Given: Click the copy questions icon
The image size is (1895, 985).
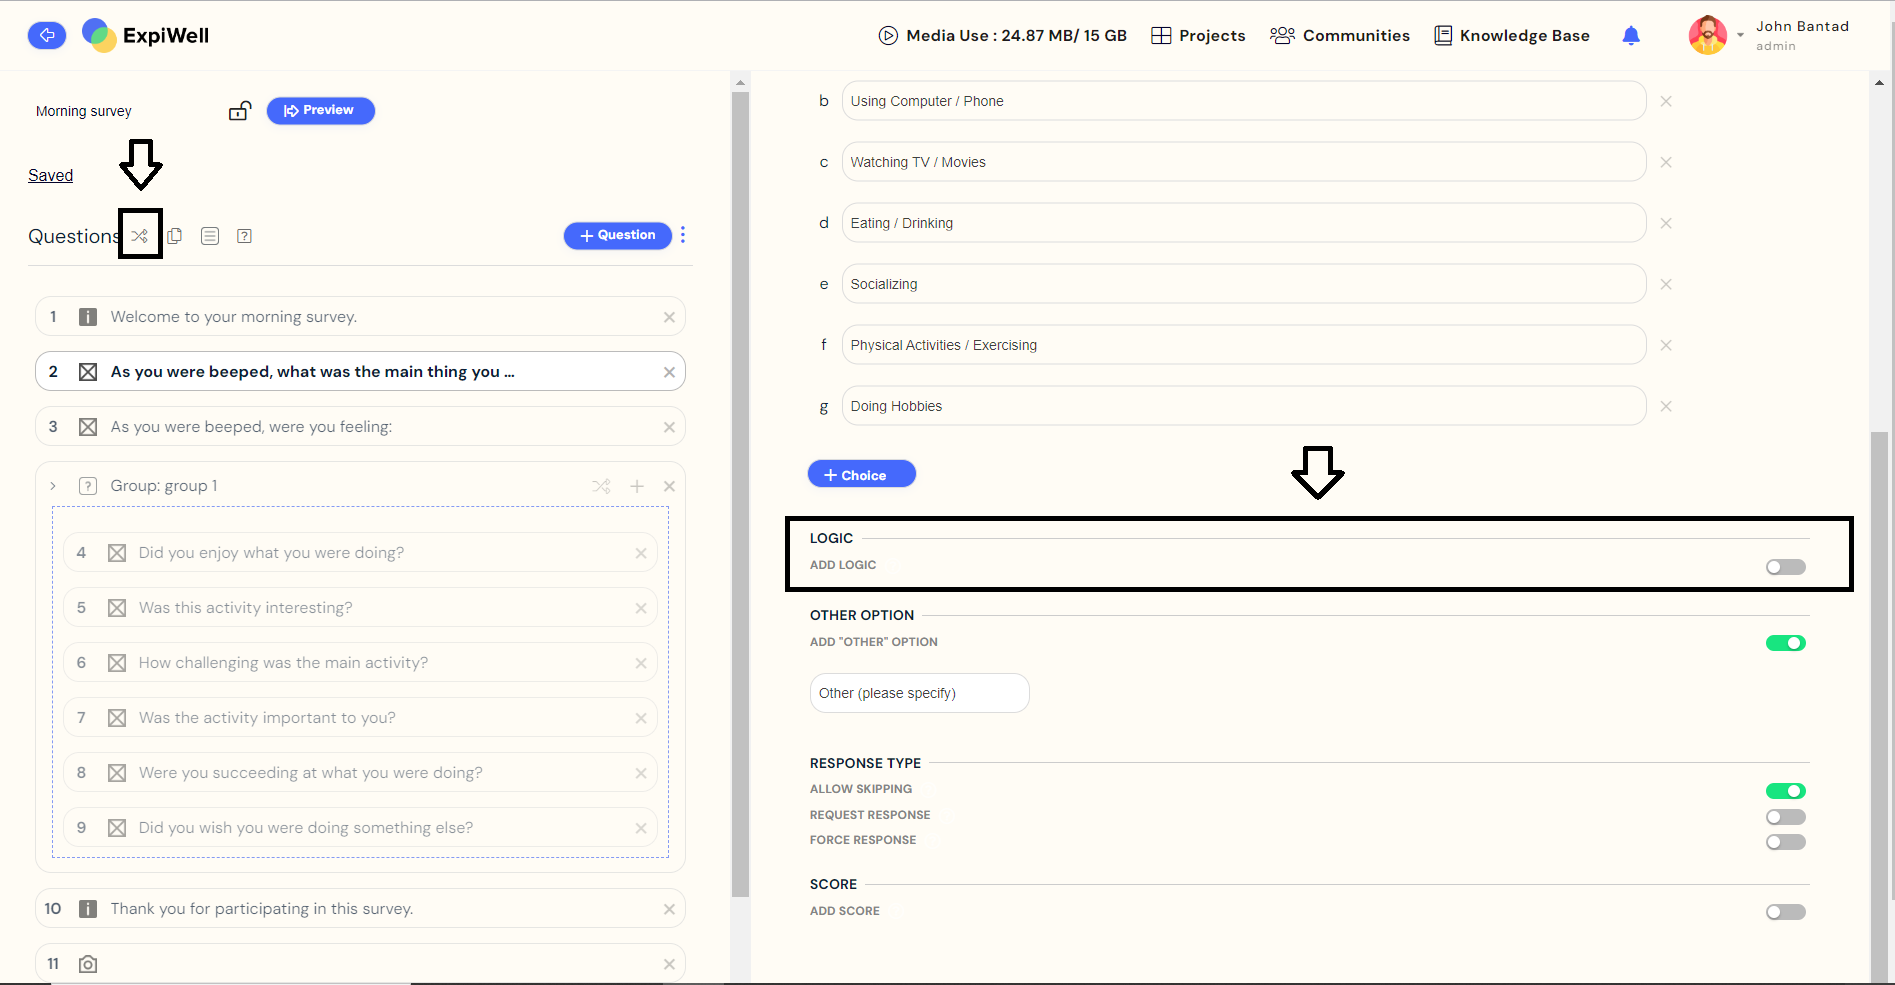Looking at the screenshot, I should pos(175,236).
